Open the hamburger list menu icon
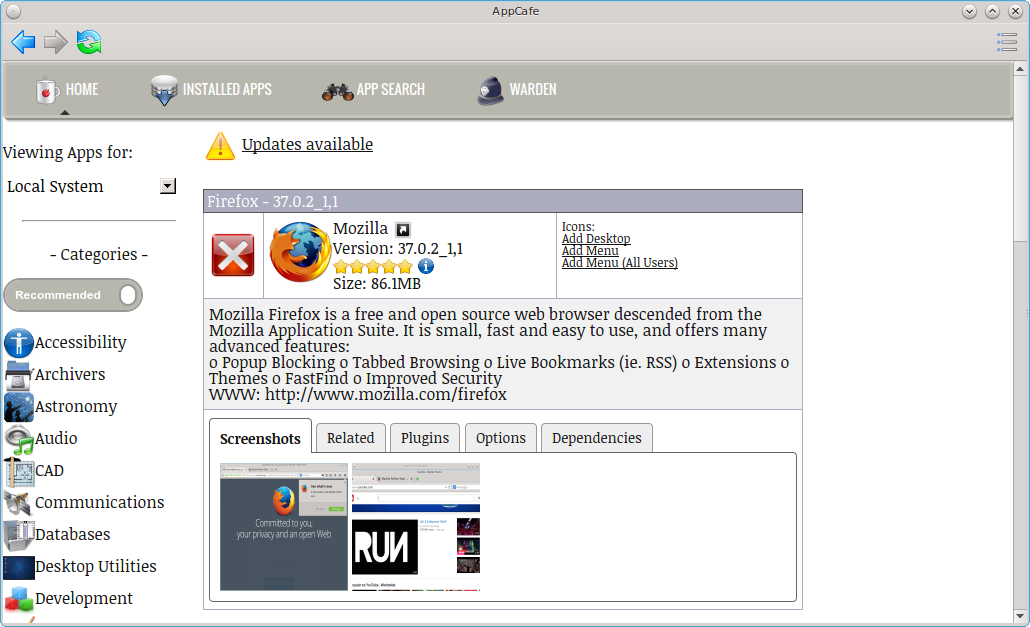1030x627 pixels. point(1006,42)
